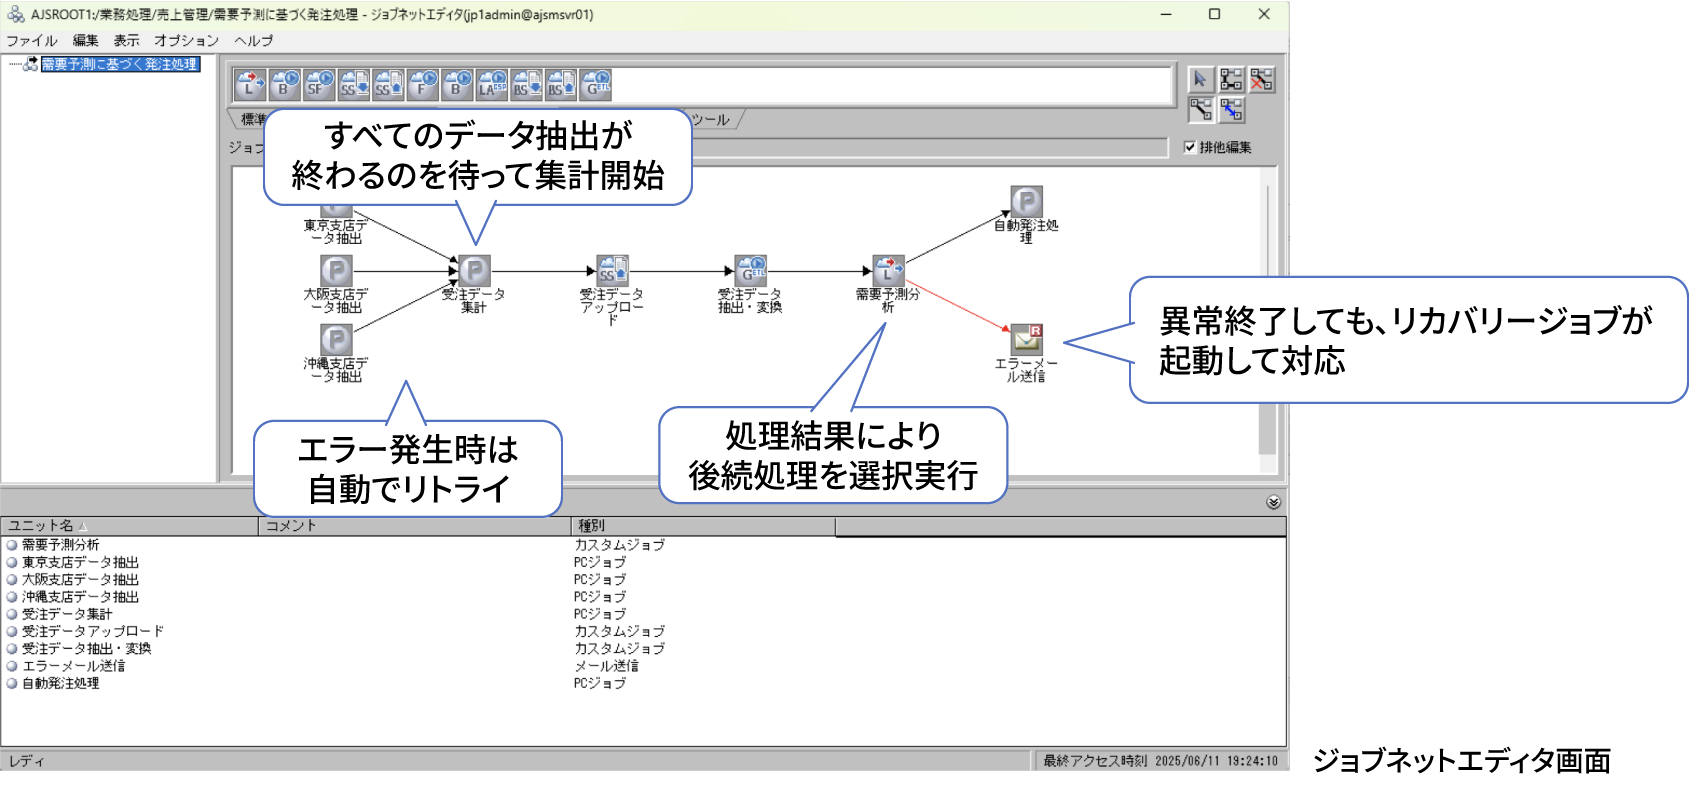Click the vertical scrollbar of the map area

1267,320
